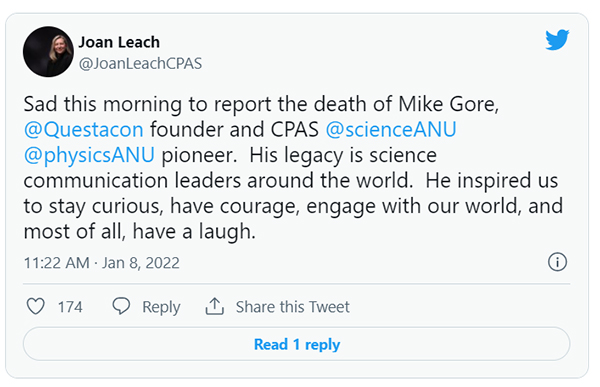The image size is (600, 387).
Task: Open Joan Leach's profile picture
Action: click(x=48, y=52)
